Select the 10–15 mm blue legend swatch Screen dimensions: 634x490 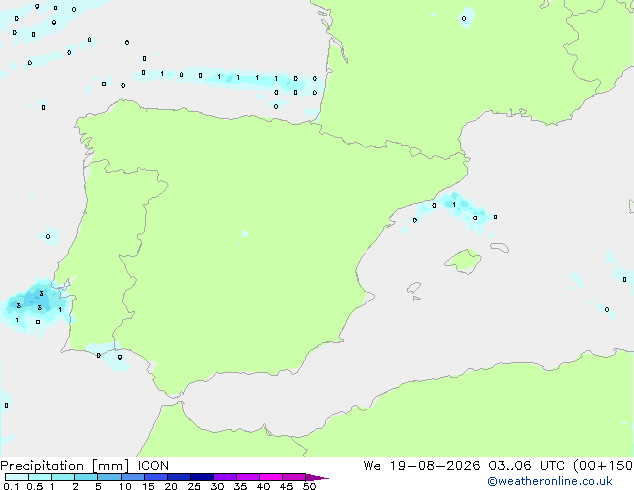[x=132, y=477]
